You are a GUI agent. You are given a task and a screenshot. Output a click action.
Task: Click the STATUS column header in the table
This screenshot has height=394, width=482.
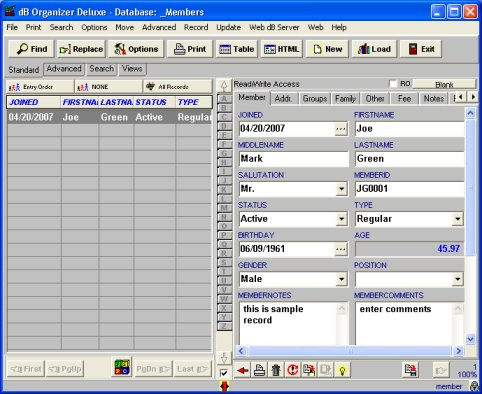pyautogui.click(x=155, y=102)
